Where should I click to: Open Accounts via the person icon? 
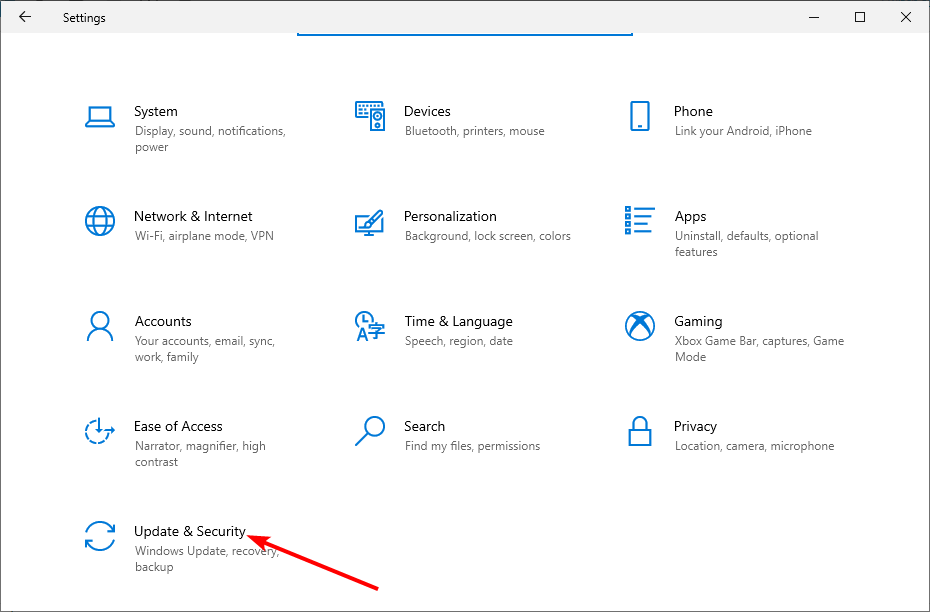[100, 326]
